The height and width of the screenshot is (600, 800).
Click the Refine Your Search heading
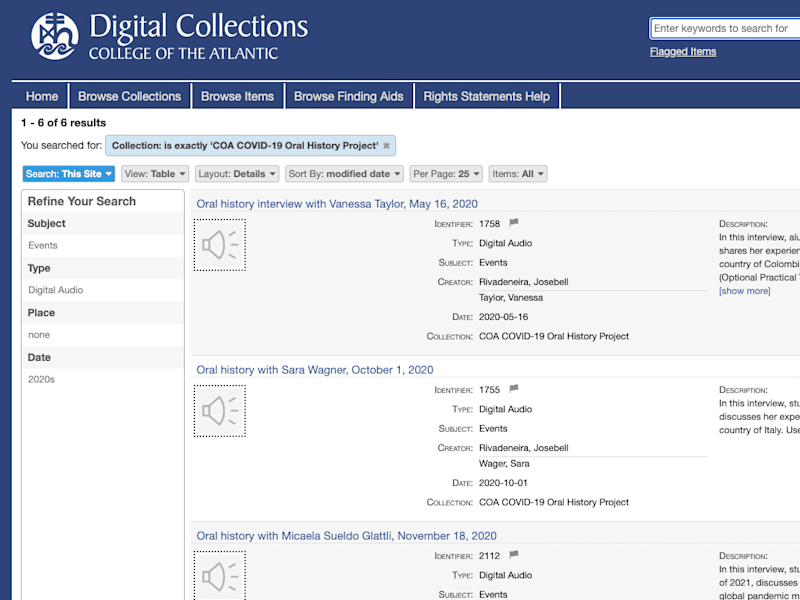click(82, 202)
